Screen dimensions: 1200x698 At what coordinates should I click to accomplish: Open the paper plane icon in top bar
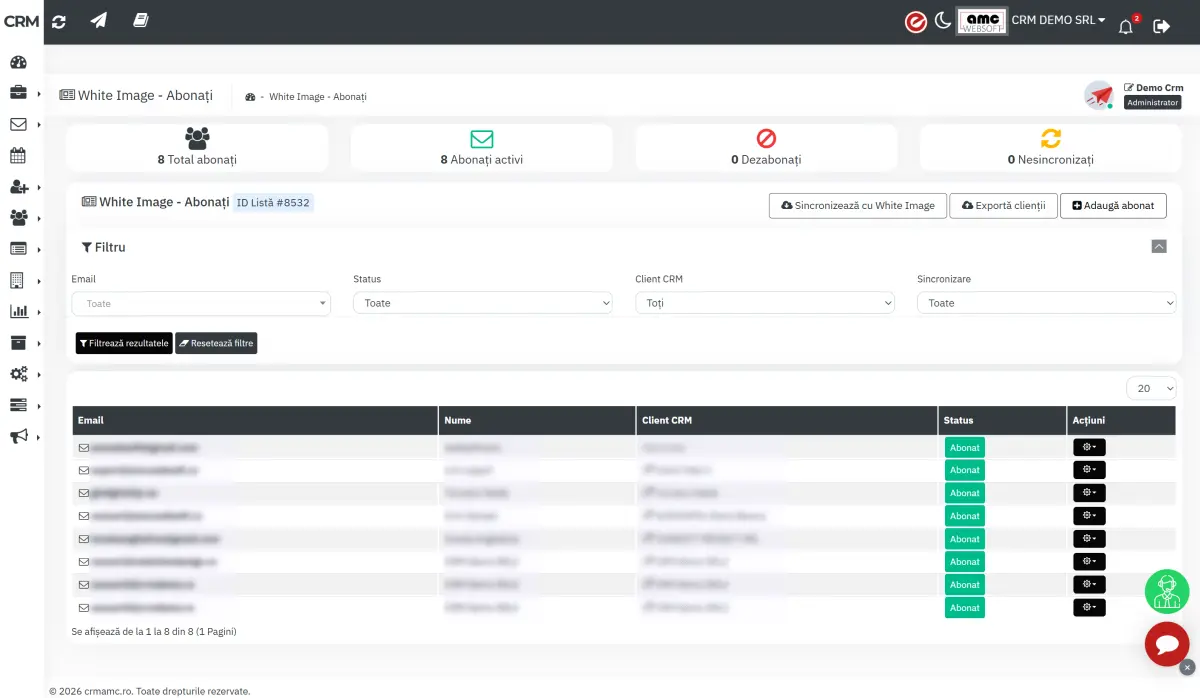coord(98,21)
